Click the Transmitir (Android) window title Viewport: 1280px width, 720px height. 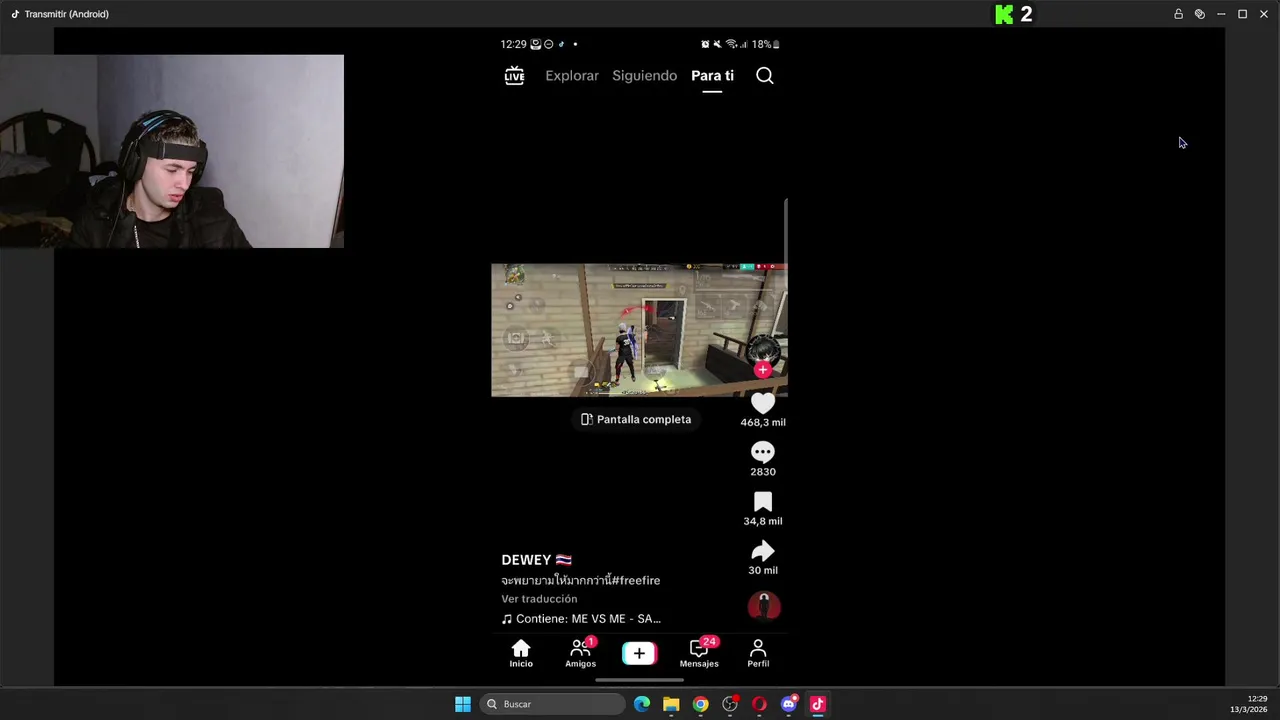(x=67, y=14)
